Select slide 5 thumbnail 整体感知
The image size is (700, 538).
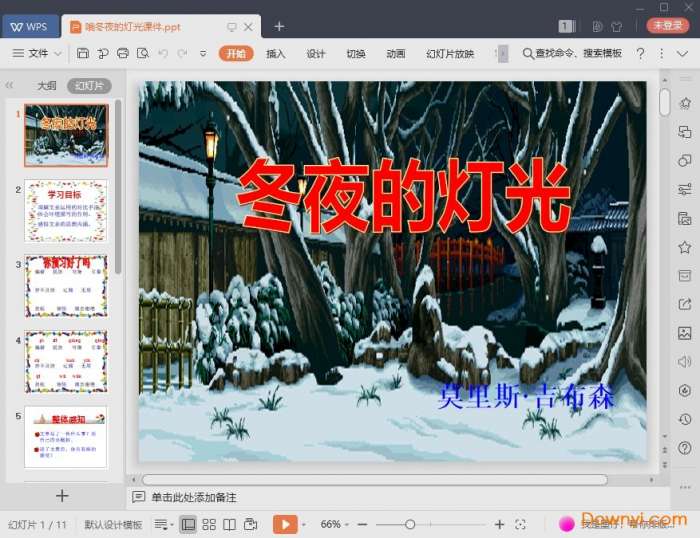click(x=66, y=437)
